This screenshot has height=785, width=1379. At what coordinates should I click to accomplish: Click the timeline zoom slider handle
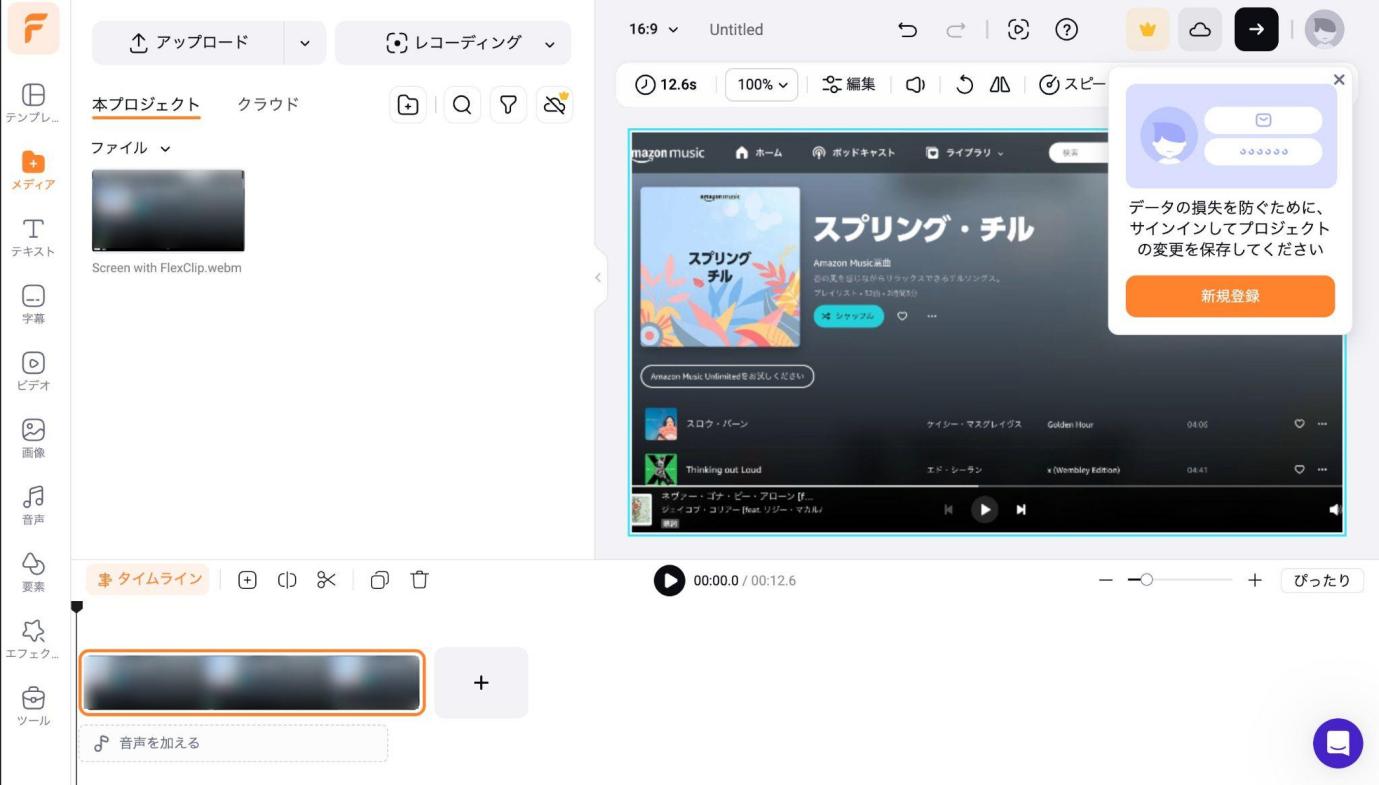[x=1147, y=580]
